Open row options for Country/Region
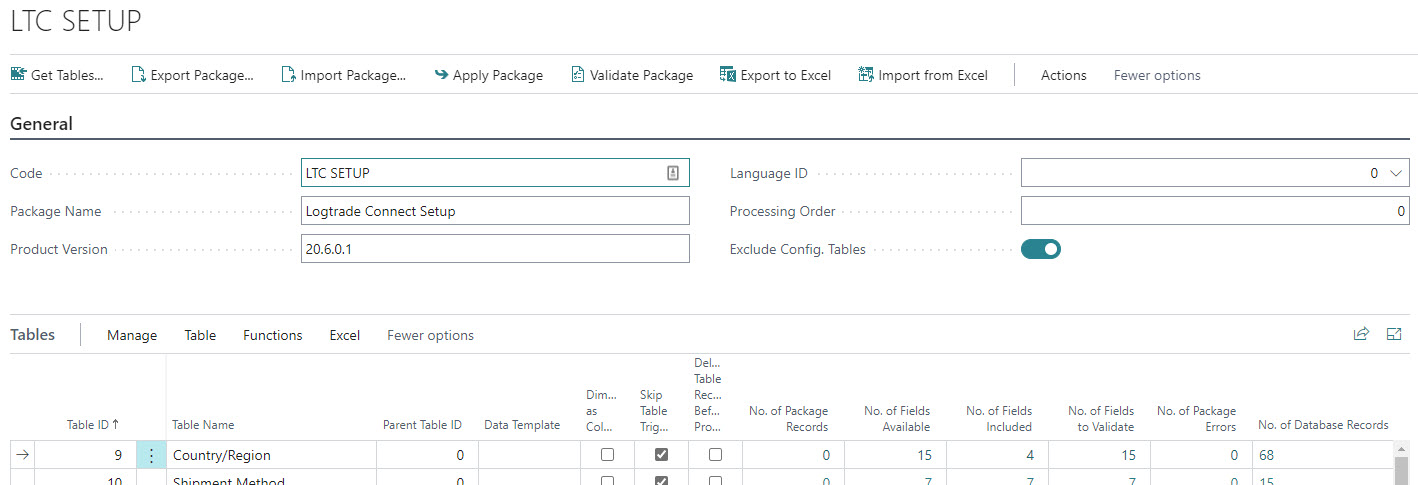The height and width of the screenshot is (485, 1418). coord(151,456)
